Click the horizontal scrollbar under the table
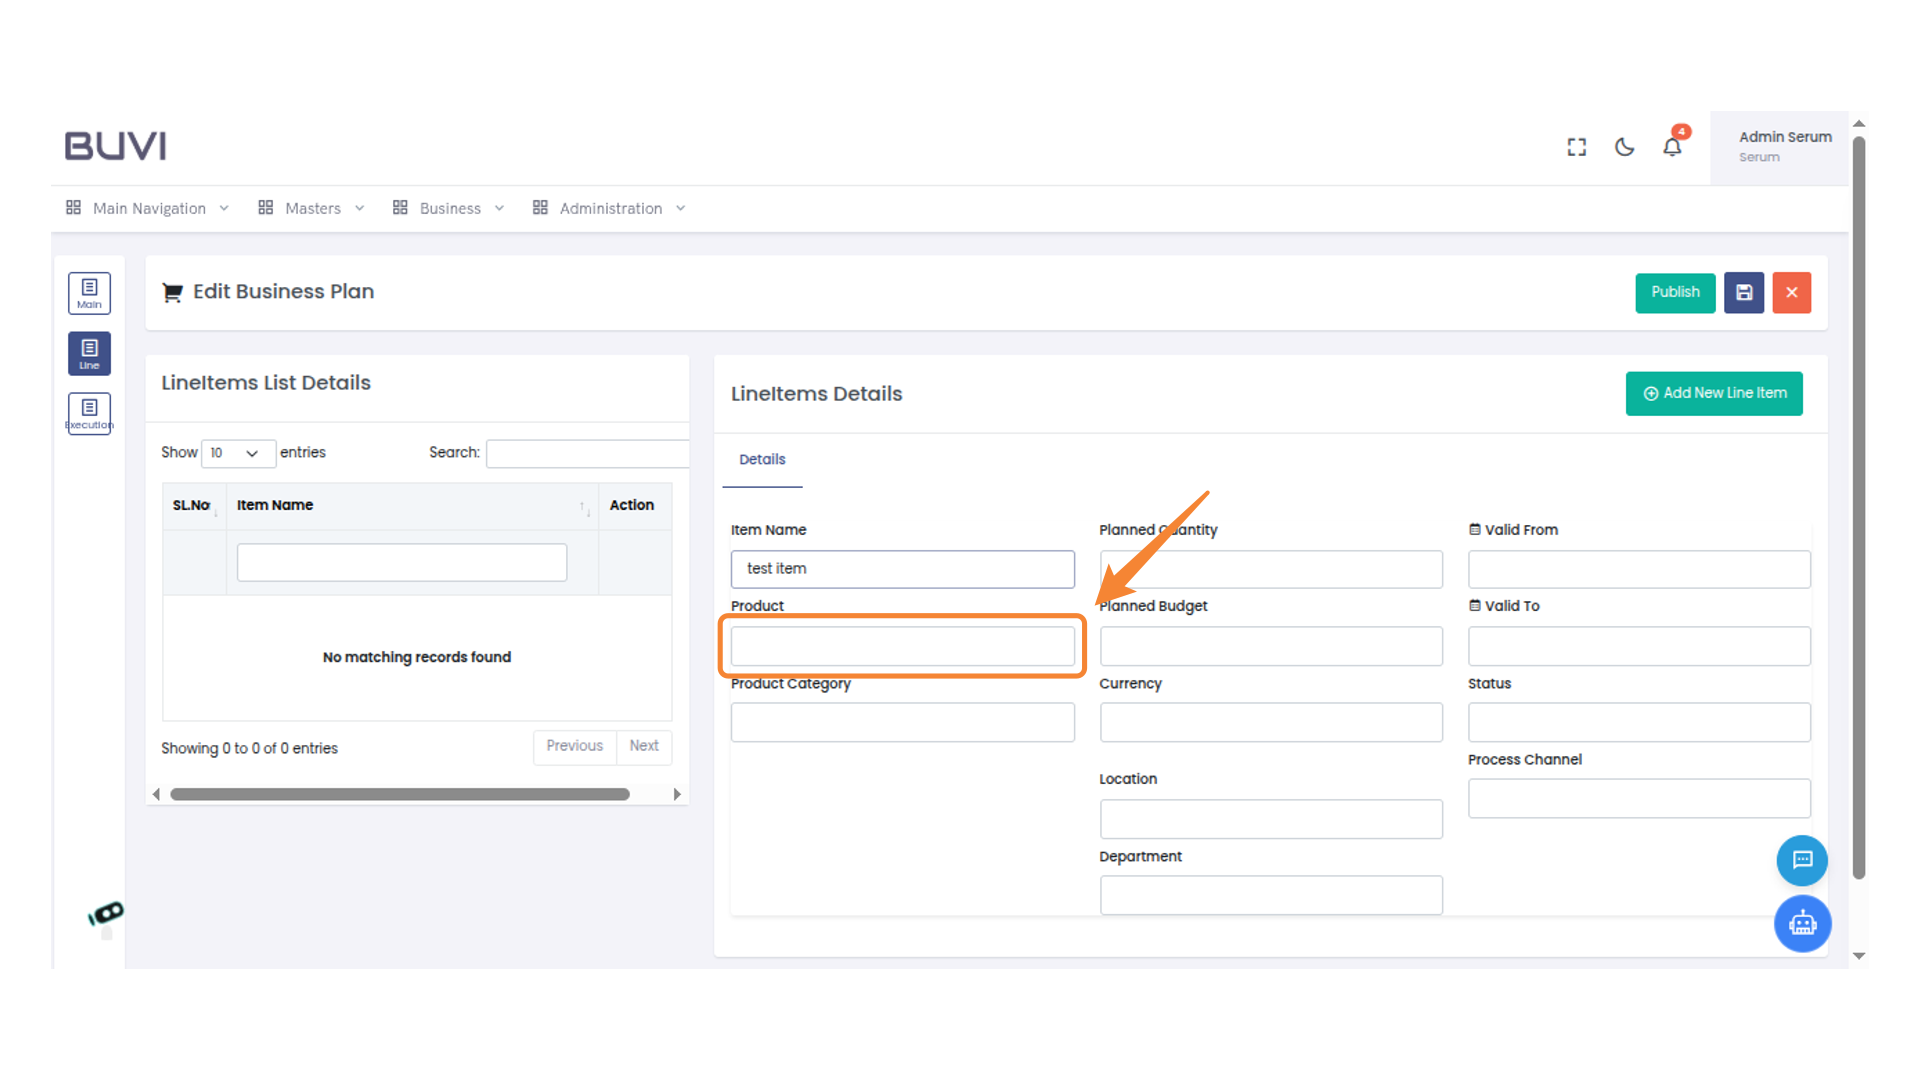The image size is (1920, 1080). (400, 794)
